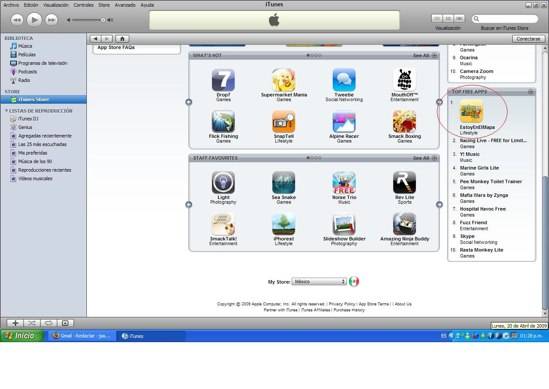
Task: Open the Visualización menu
Action: pos(56,5)
